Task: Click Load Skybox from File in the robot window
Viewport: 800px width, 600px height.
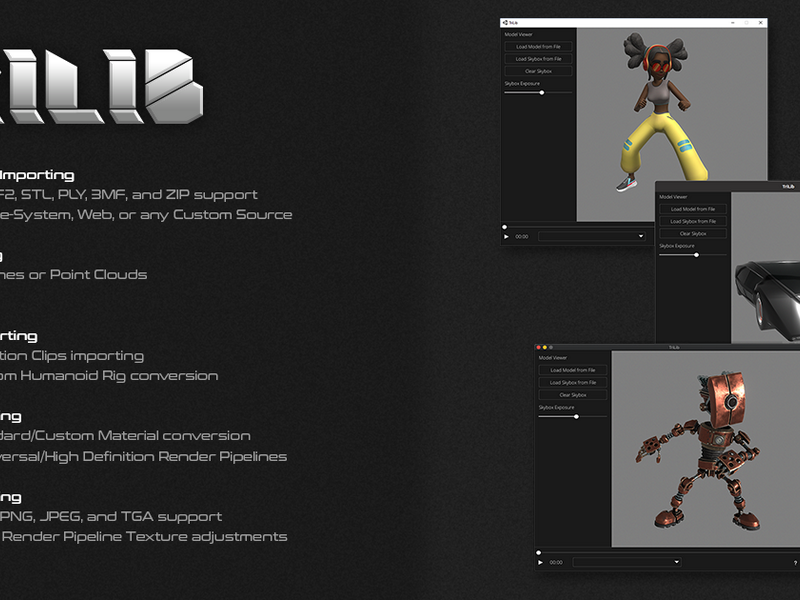Action: tap(573, 382)
